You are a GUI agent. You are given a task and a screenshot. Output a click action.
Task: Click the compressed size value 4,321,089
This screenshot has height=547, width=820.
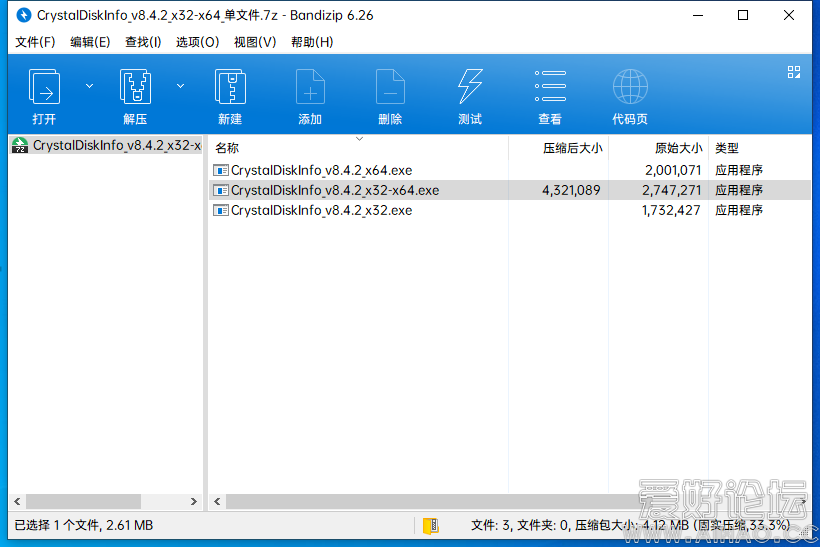click(x=571, y=190)
